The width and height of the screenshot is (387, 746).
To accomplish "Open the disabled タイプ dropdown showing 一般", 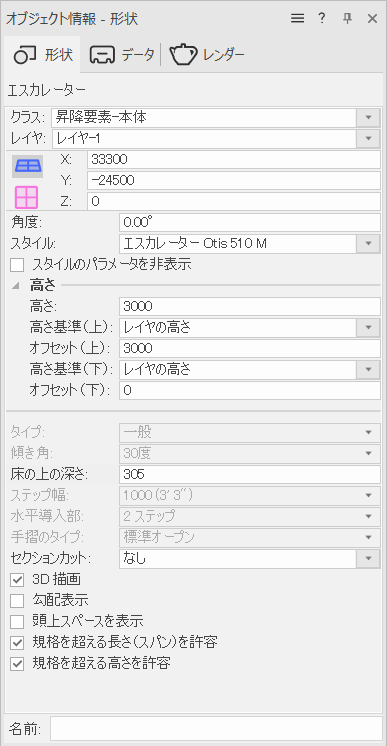I will pyautogui.click(x=249, y=432).
